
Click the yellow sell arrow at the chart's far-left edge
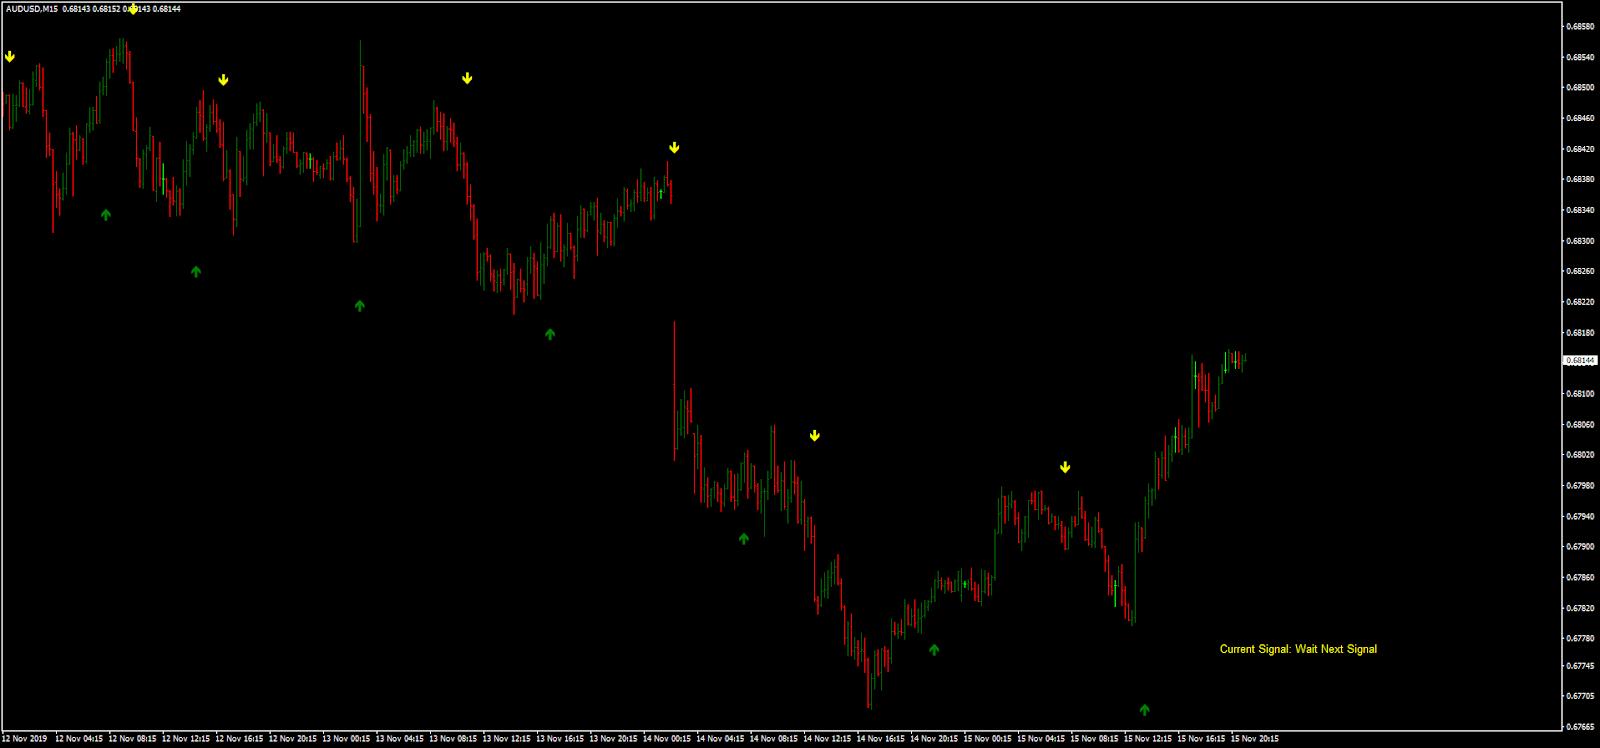coord(10,57)
